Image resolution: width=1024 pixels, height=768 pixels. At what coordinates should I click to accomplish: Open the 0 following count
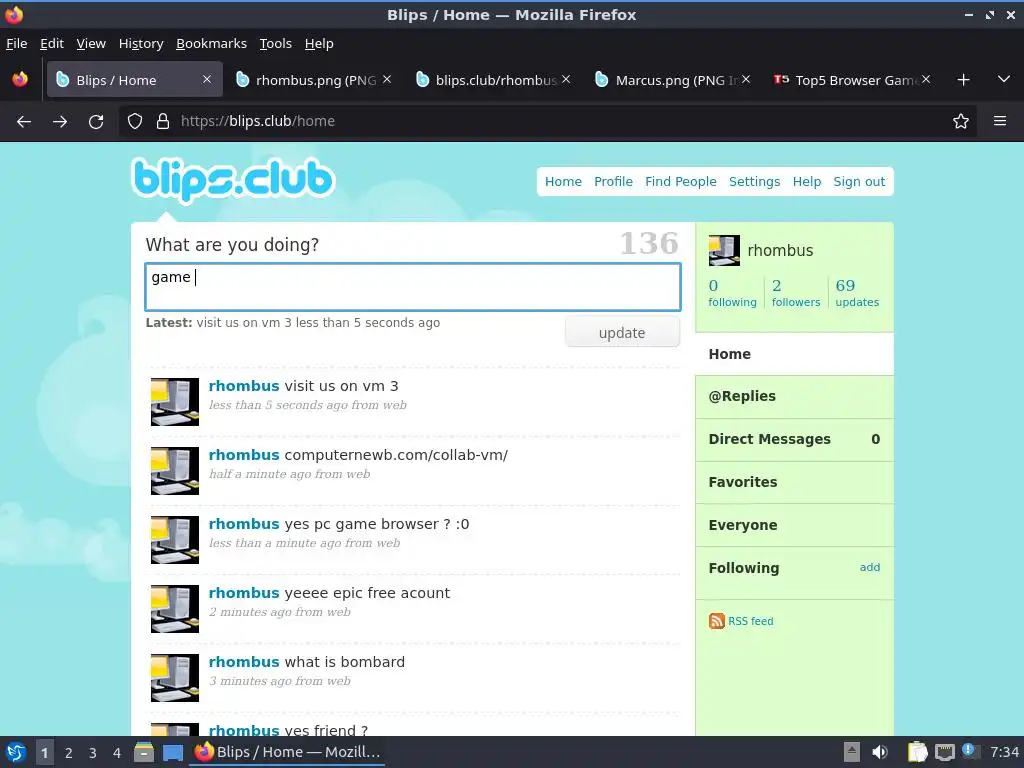(x=732, y=293)
